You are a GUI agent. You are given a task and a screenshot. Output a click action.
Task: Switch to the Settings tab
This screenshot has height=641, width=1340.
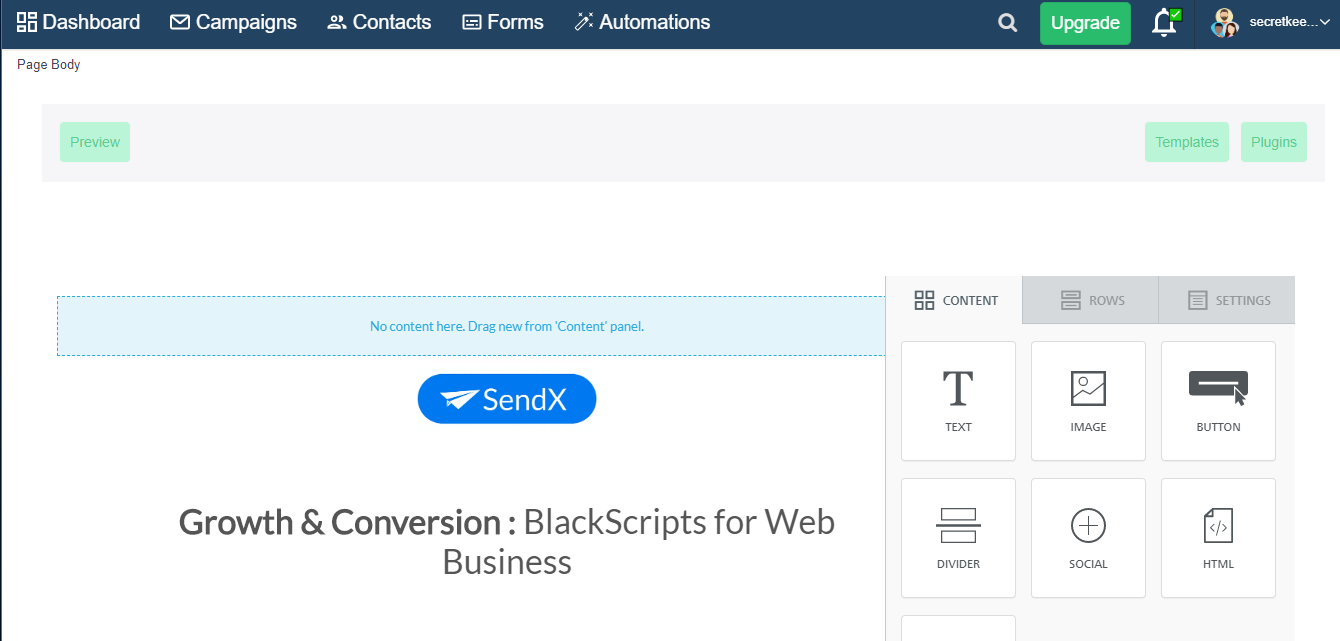(x=1227, y=300)
